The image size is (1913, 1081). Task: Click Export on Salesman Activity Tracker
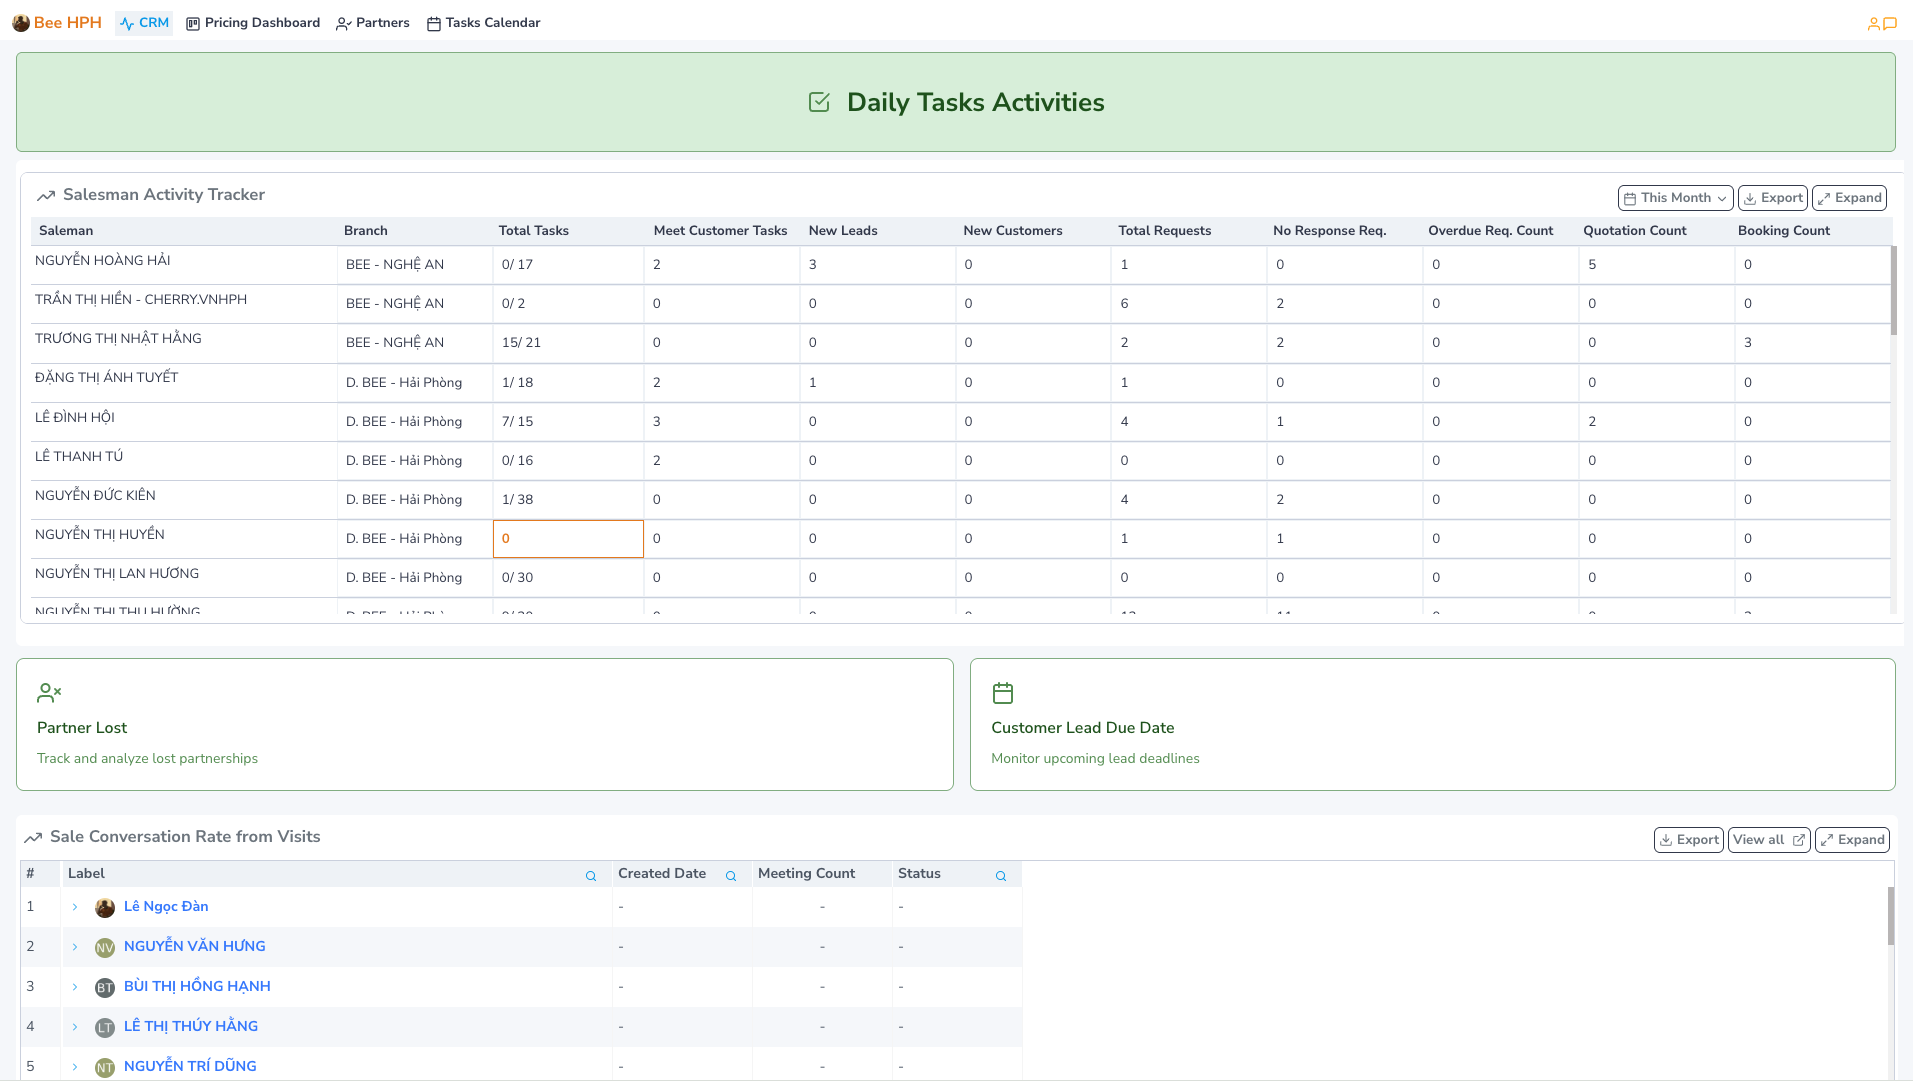(x=1772, y=197)
